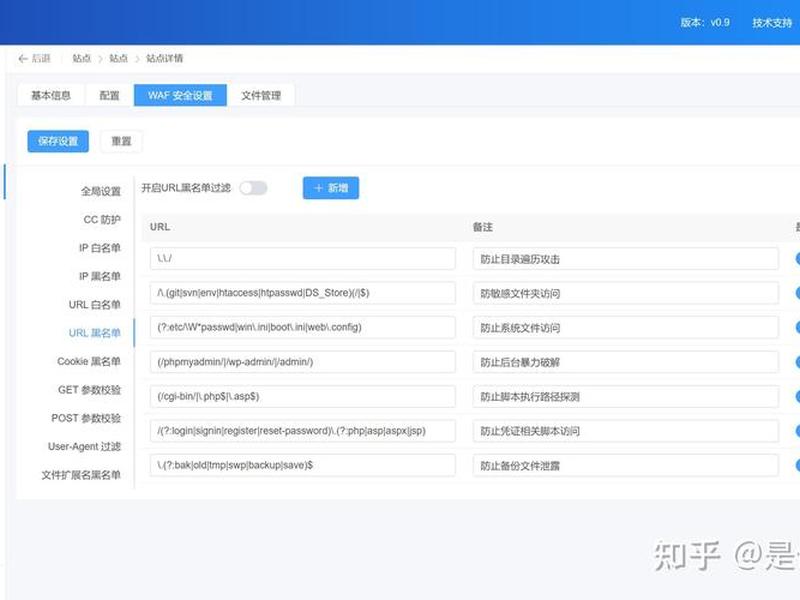Edit URL field with git|svn|env pattern
800x600 pixels.
303,293
